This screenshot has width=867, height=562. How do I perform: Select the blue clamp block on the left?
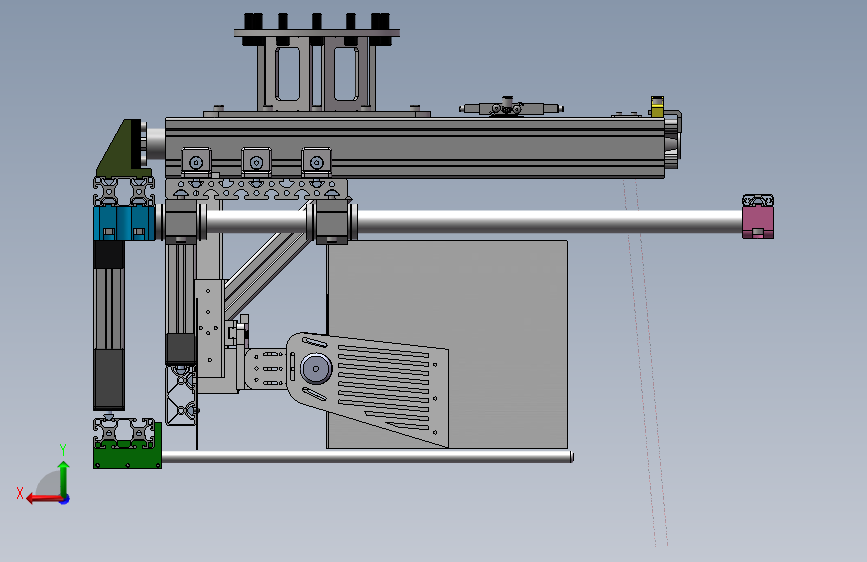pos(124,223)
